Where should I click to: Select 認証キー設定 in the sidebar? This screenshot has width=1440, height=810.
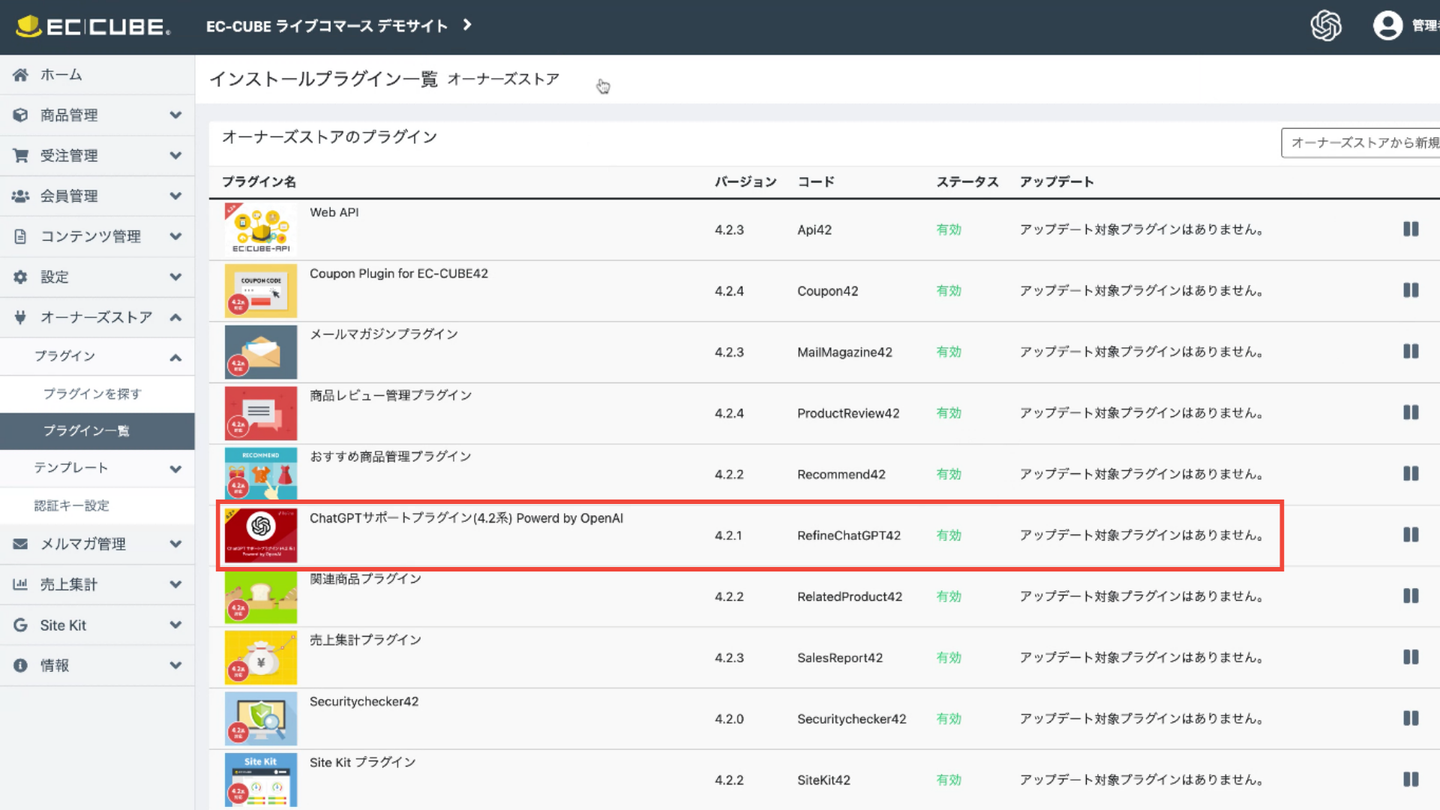(x=71, y=506)
